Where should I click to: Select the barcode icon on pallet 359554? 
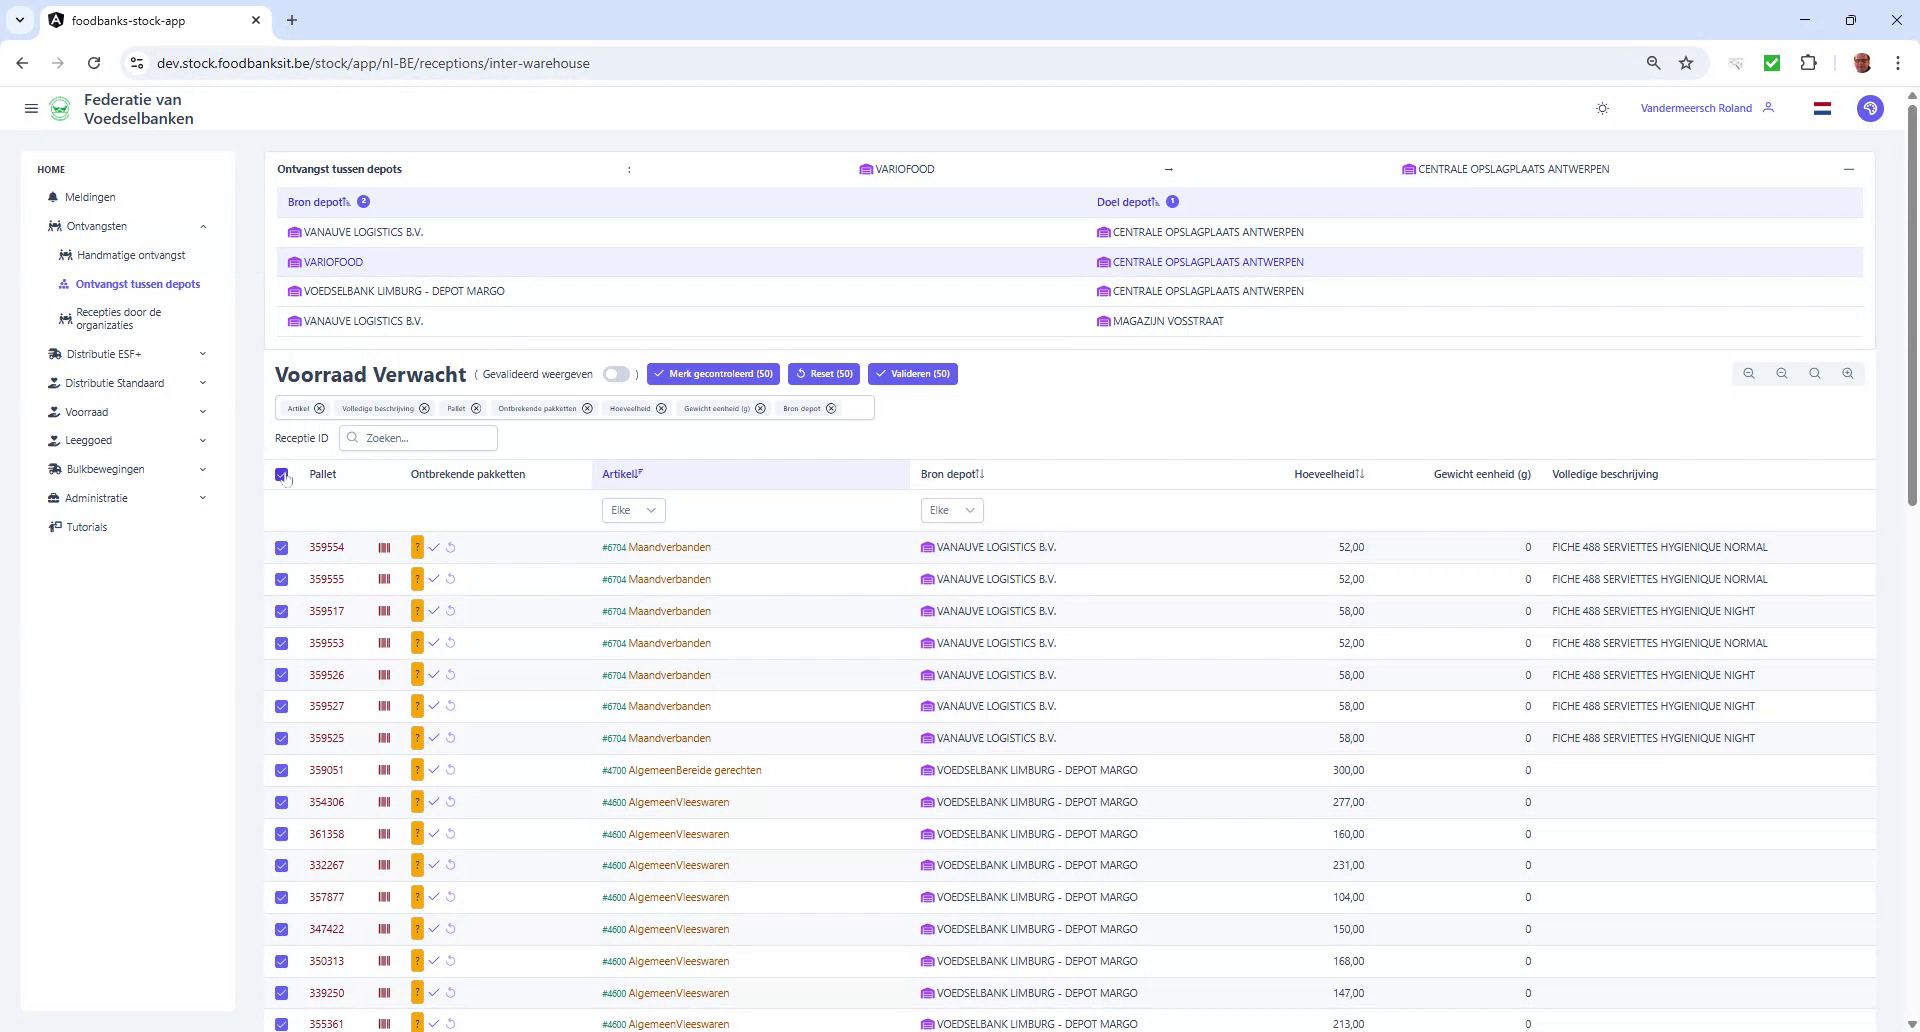tap(384, 547)
